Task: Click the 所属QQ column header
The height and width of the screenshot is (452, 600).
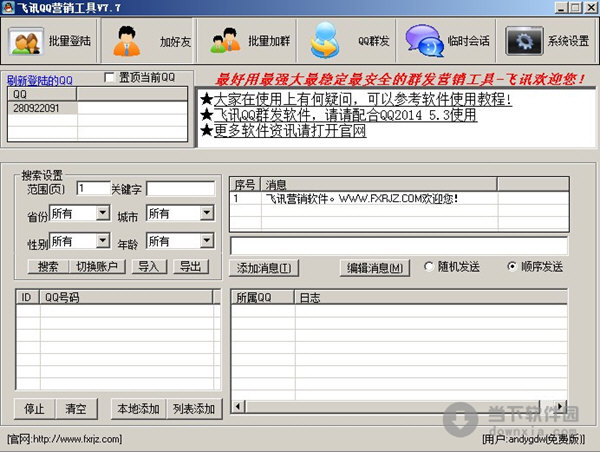Action: point(262,297)
